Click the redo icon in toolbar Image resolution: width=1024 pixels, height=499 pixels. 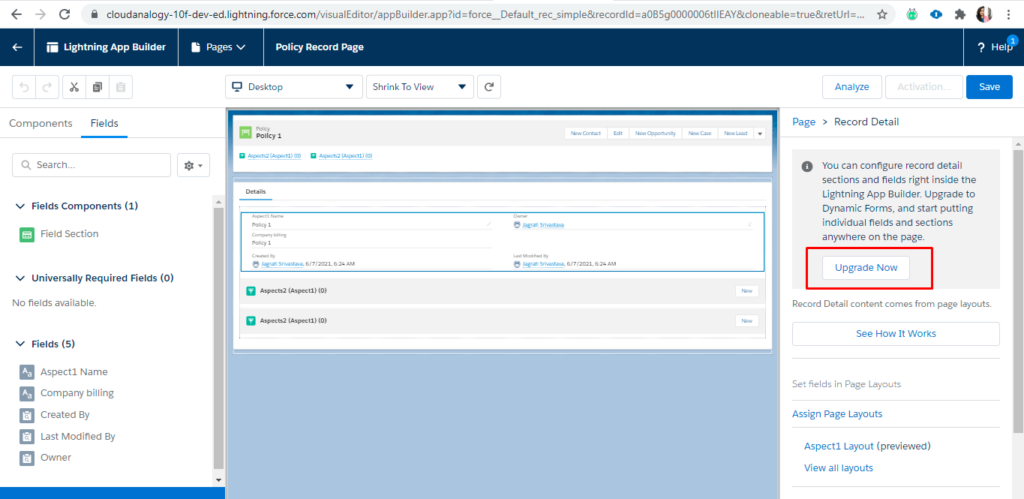point(46,87)
